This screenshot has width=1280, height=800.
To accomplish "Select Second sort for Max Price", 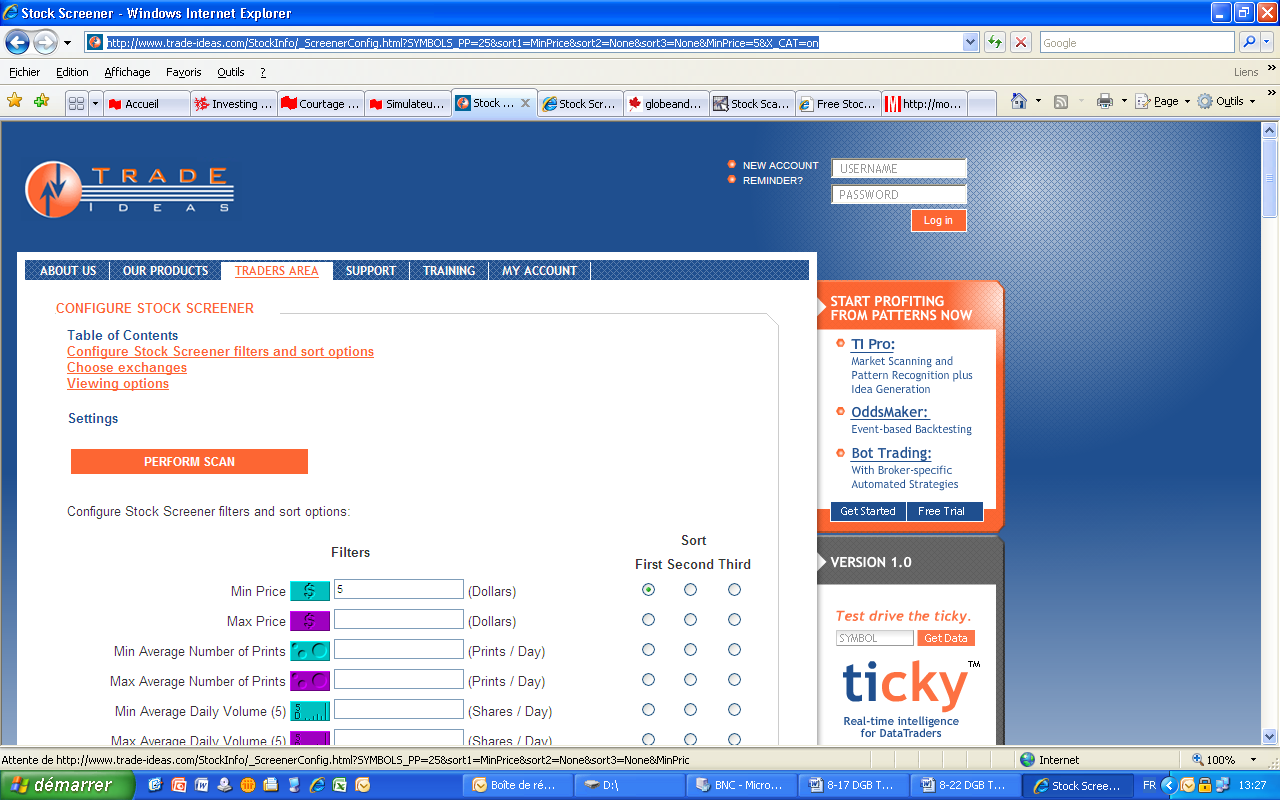I will click(x=691, y=620).
